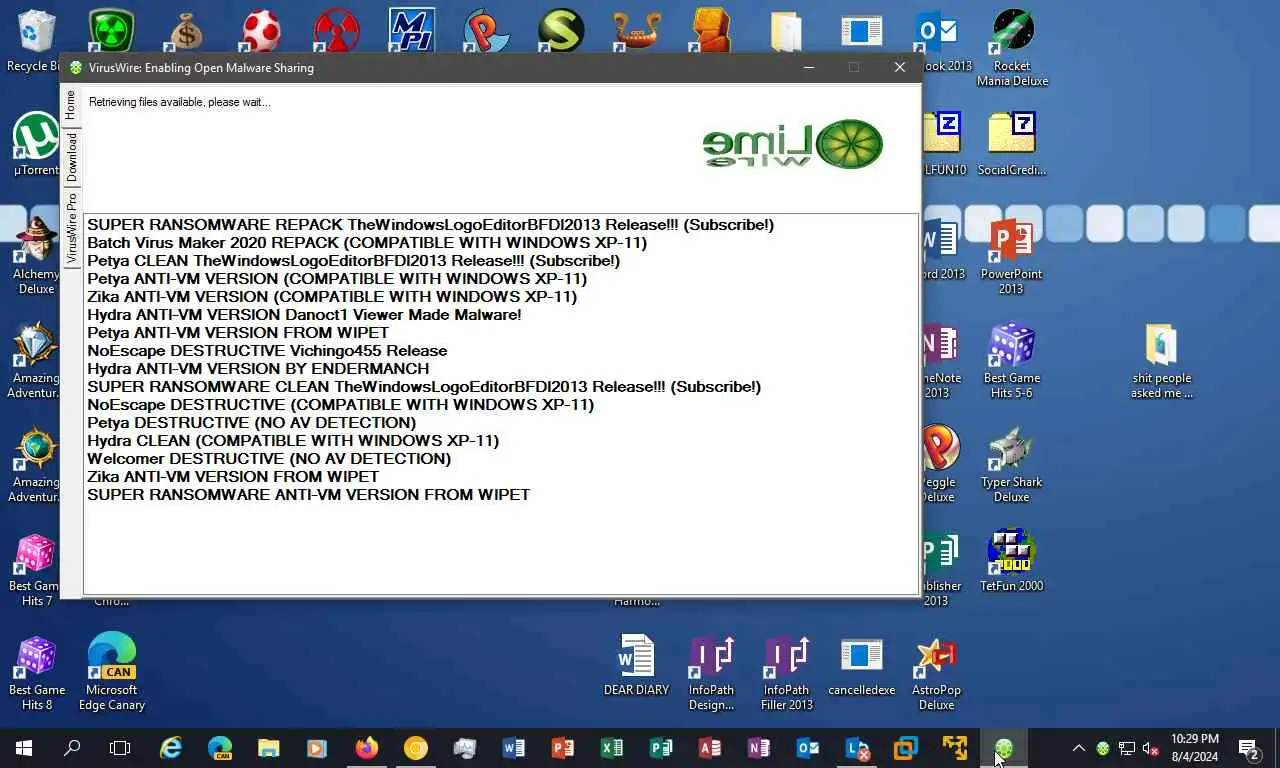Launch Internet Explorer from the taskbar
Image resolution: width=1280 pixels, height=768 pixels.
(171, 748)
